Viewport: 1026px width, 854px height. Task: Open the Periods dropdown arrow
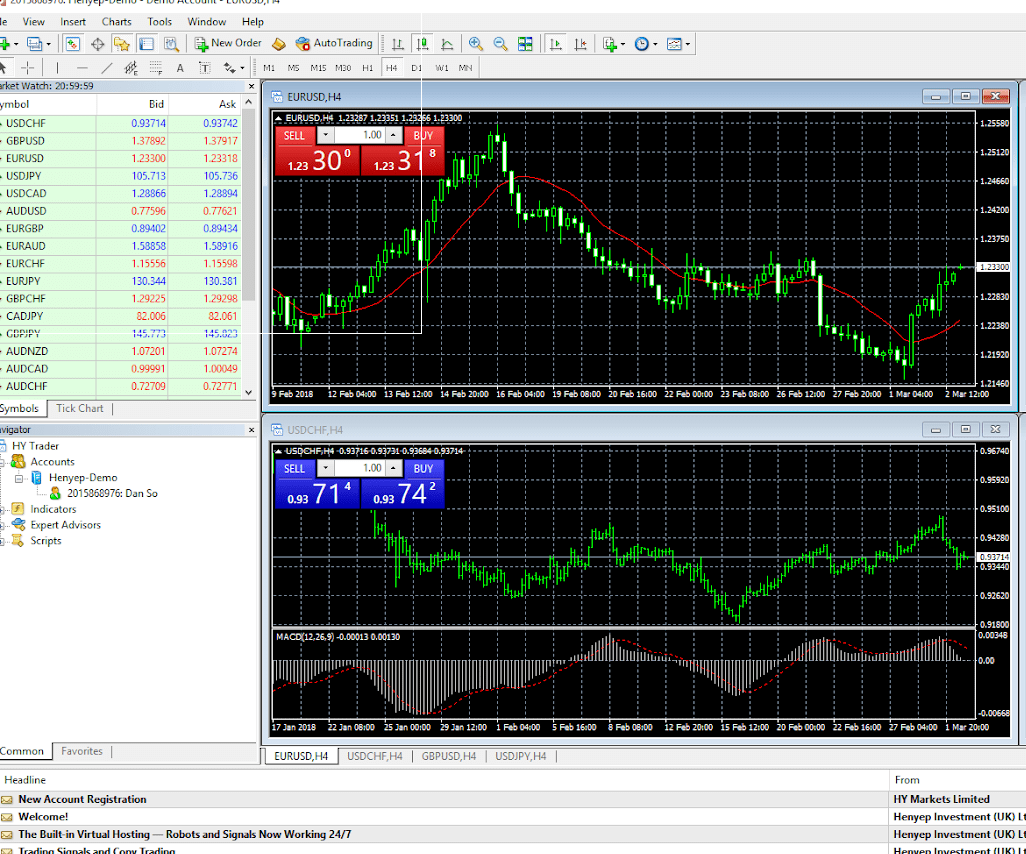654,44
